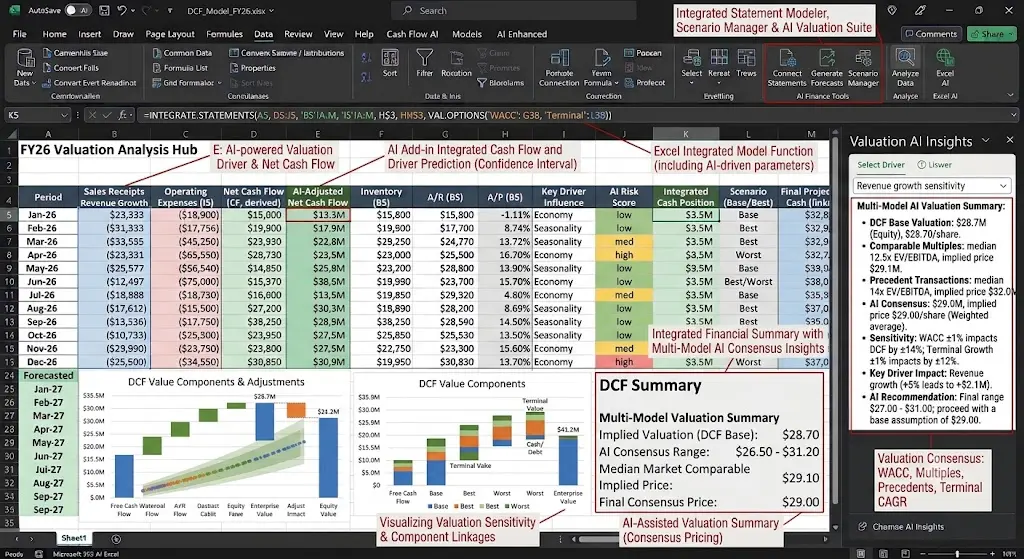Open the Cash Flow AI tab

412,34
